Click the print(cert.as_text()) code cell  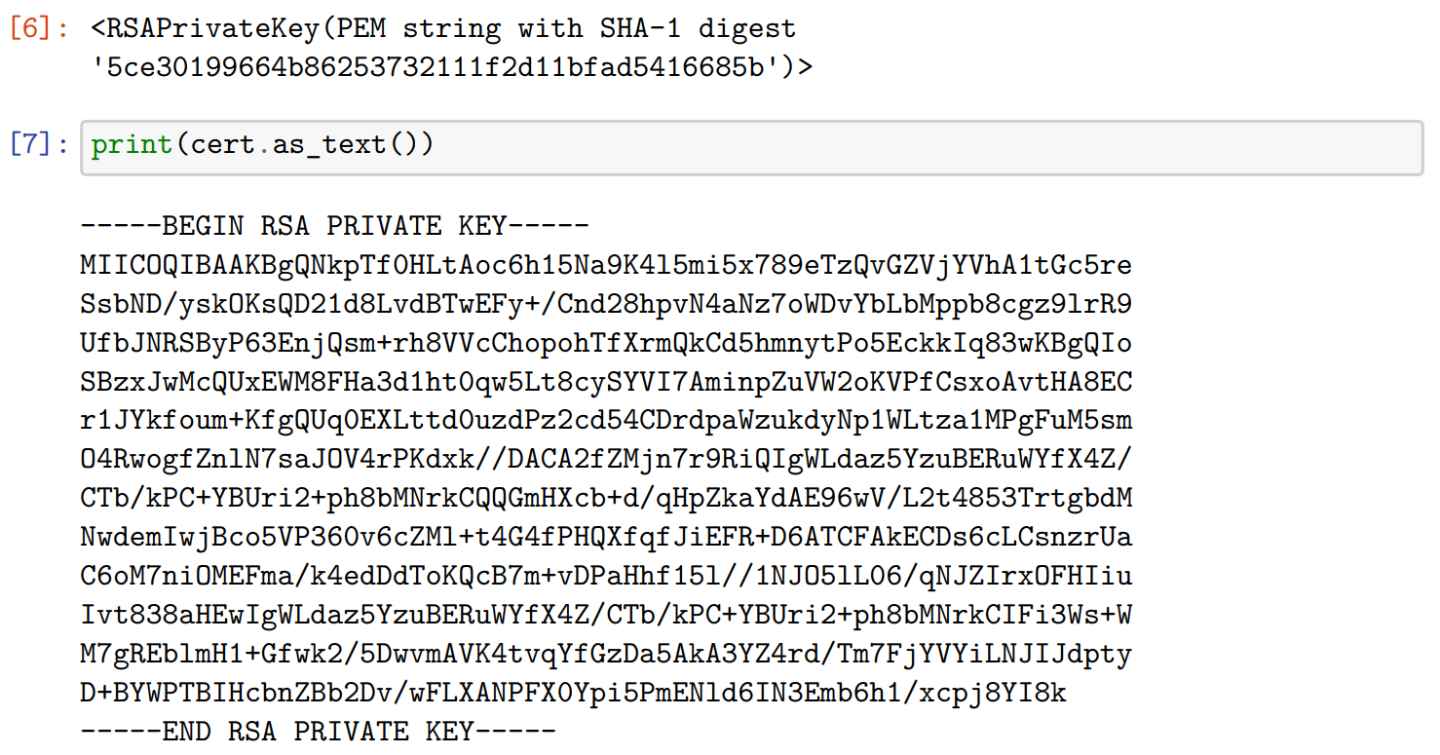(750, 146)
